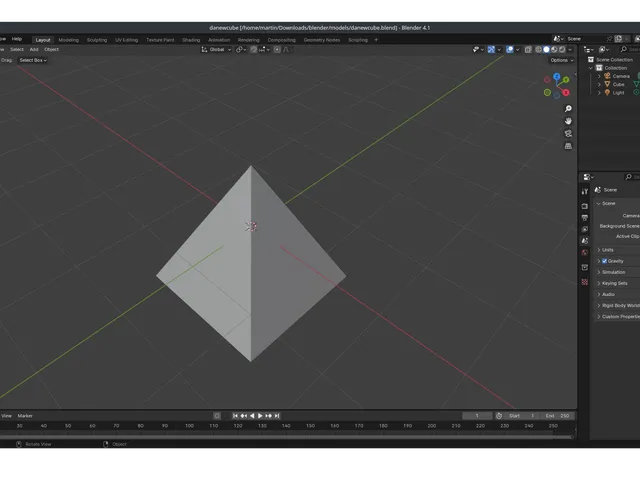Open the Global transform orientation dropdown
Image resolution: width=640 pixels, height=480 pixels.
point(216,49)
